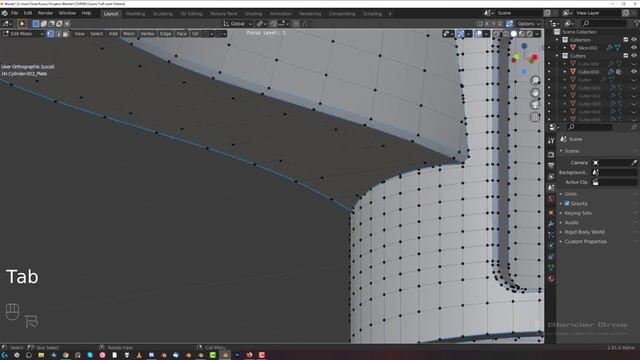Image resolution: width=640 pixels, height=360 pixels.
Task: Click the outliner search field
Action: pos(603,24)
